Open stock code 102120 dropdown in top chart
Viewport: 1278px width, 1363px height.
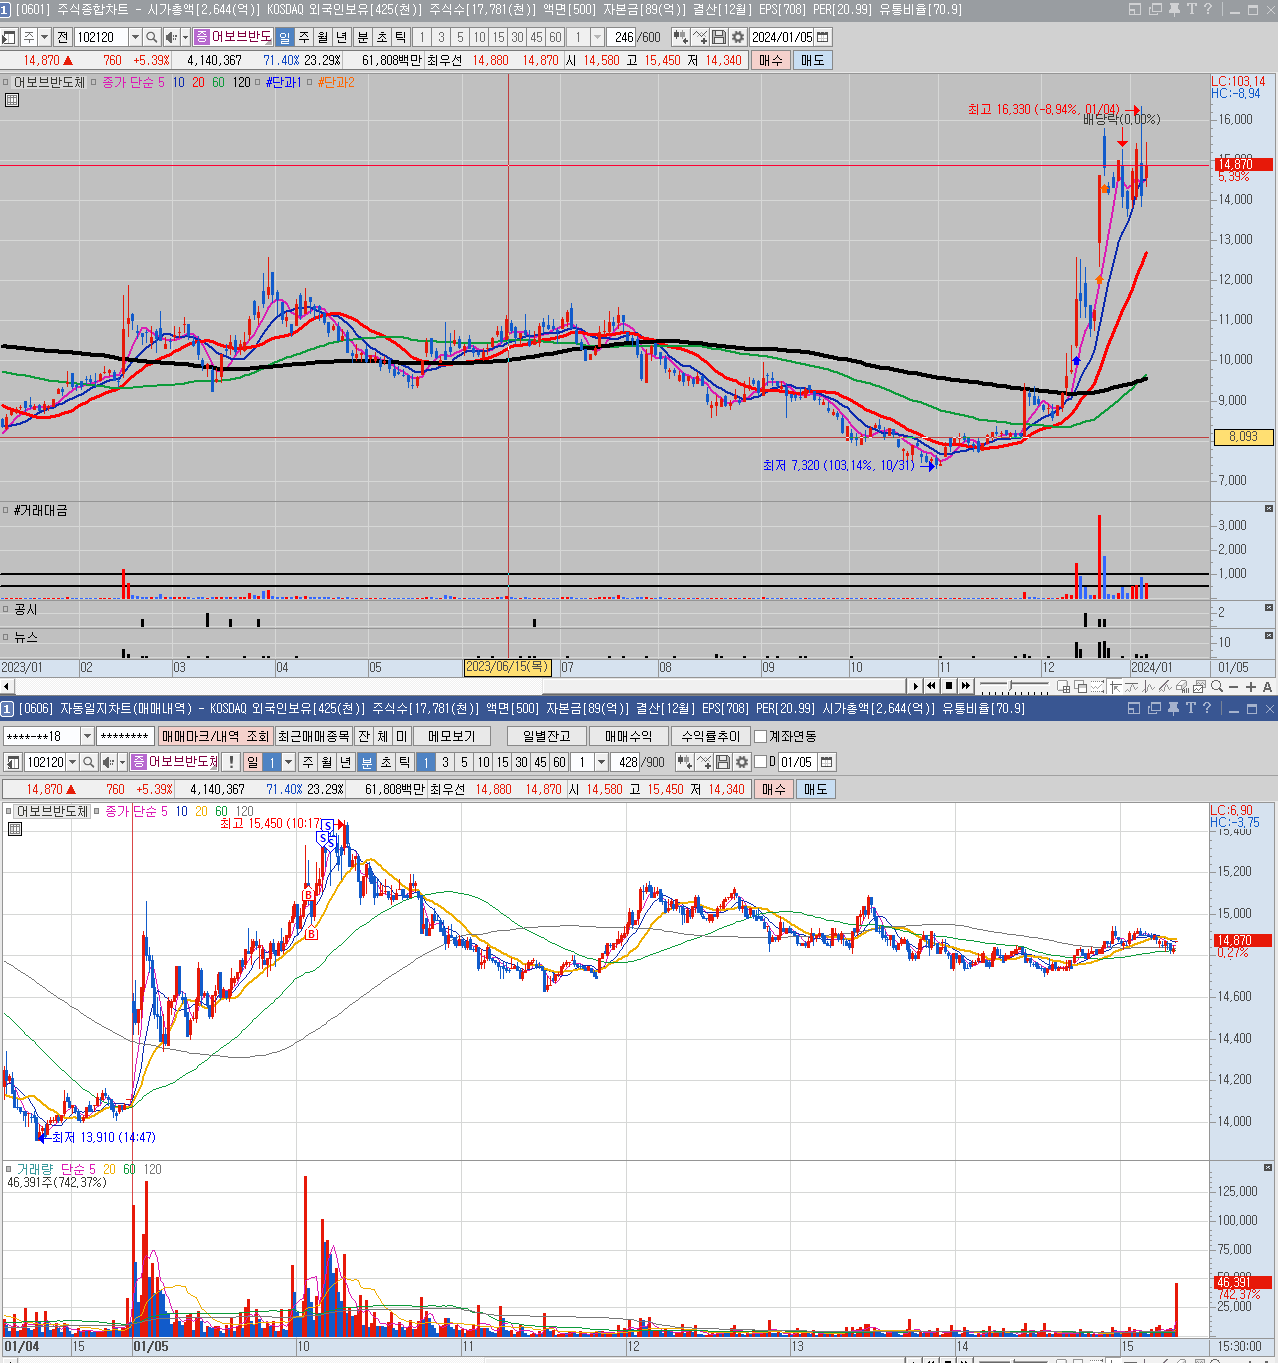coord(135,37)
